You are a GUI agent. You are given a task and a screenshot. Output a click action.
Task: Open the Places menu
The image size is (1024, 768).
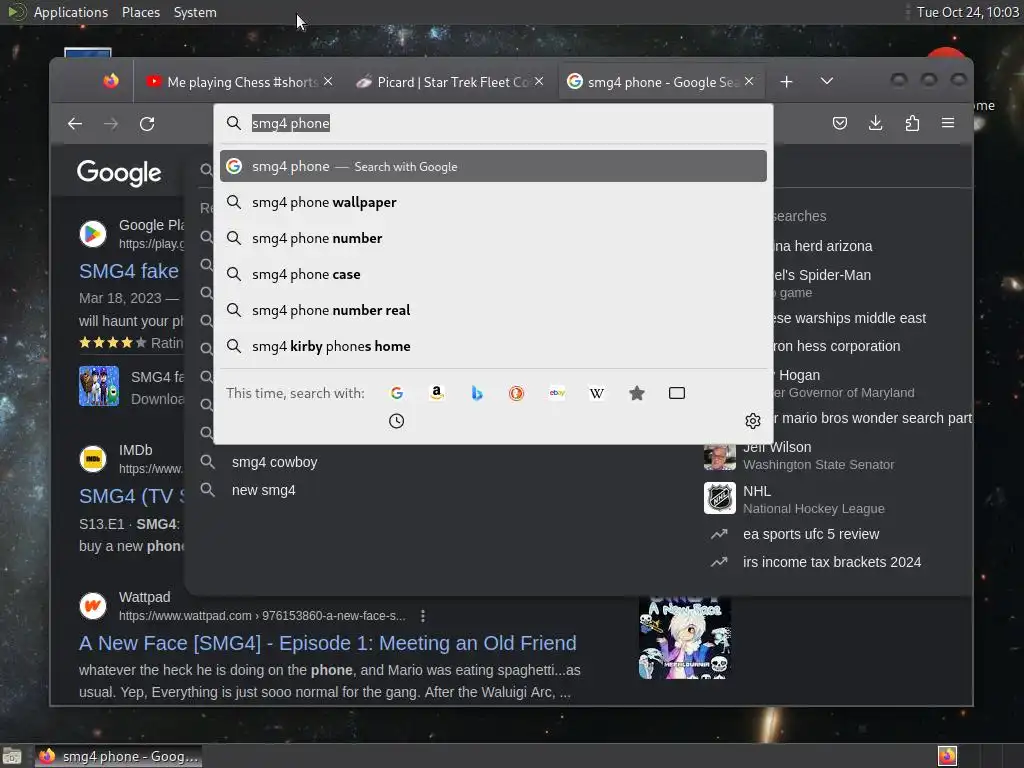[141, 12]
